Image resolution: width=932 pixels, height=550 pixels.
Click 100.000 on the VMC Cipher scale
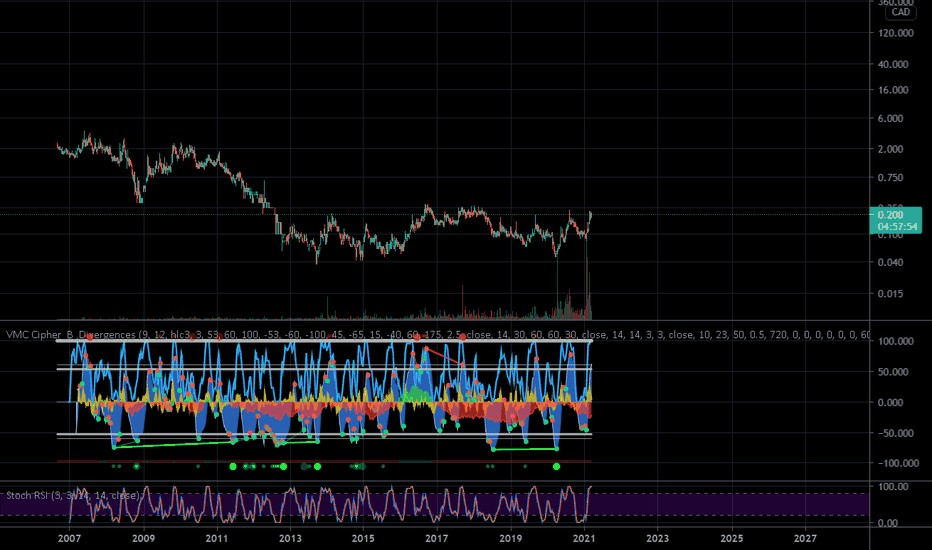(896, 341)
